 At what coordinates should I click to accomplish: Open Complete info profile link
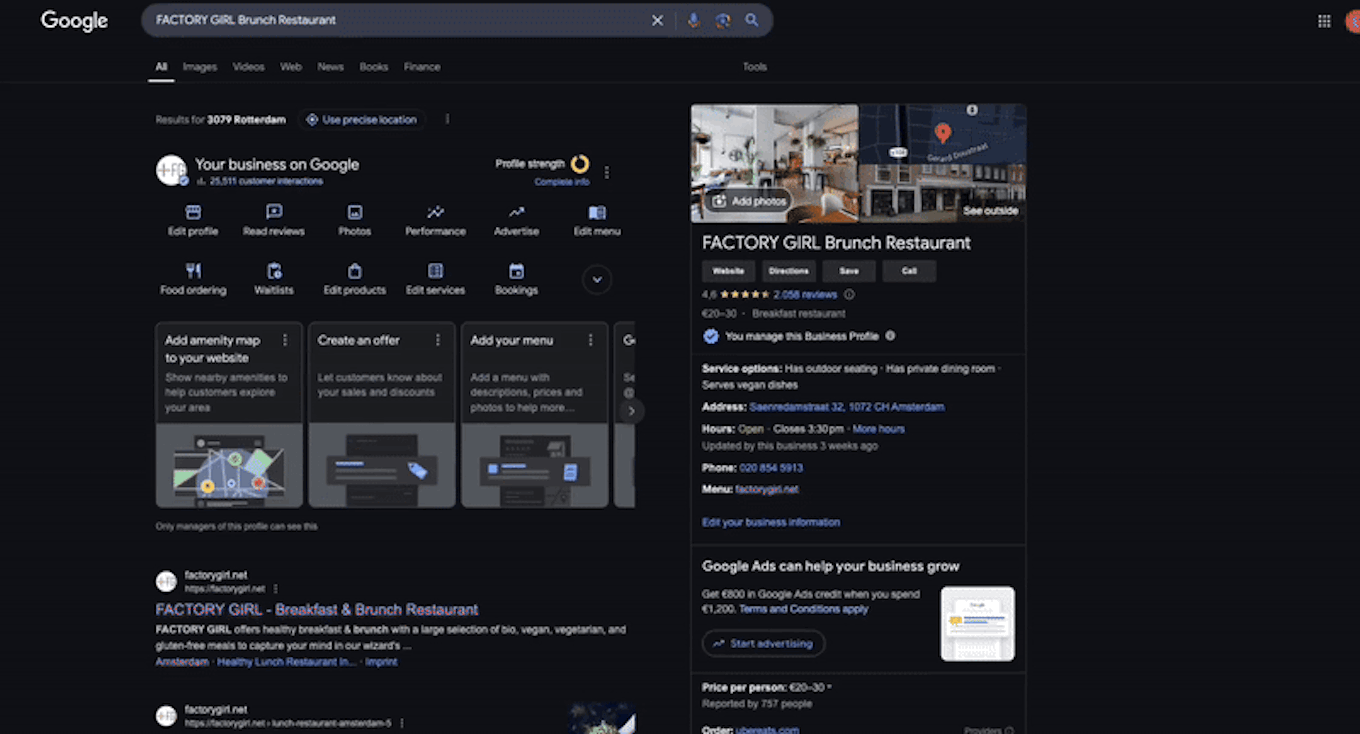click(562, 182)
